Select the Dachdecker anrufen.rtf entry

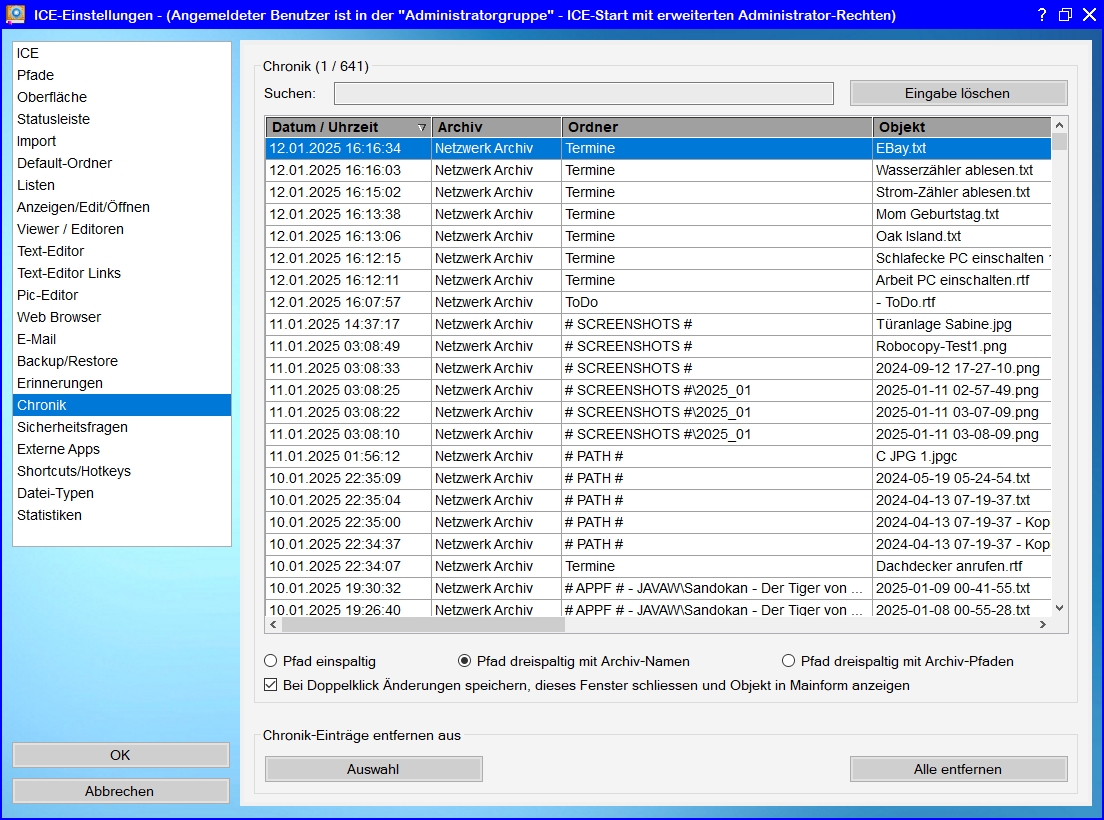(962, 566)
